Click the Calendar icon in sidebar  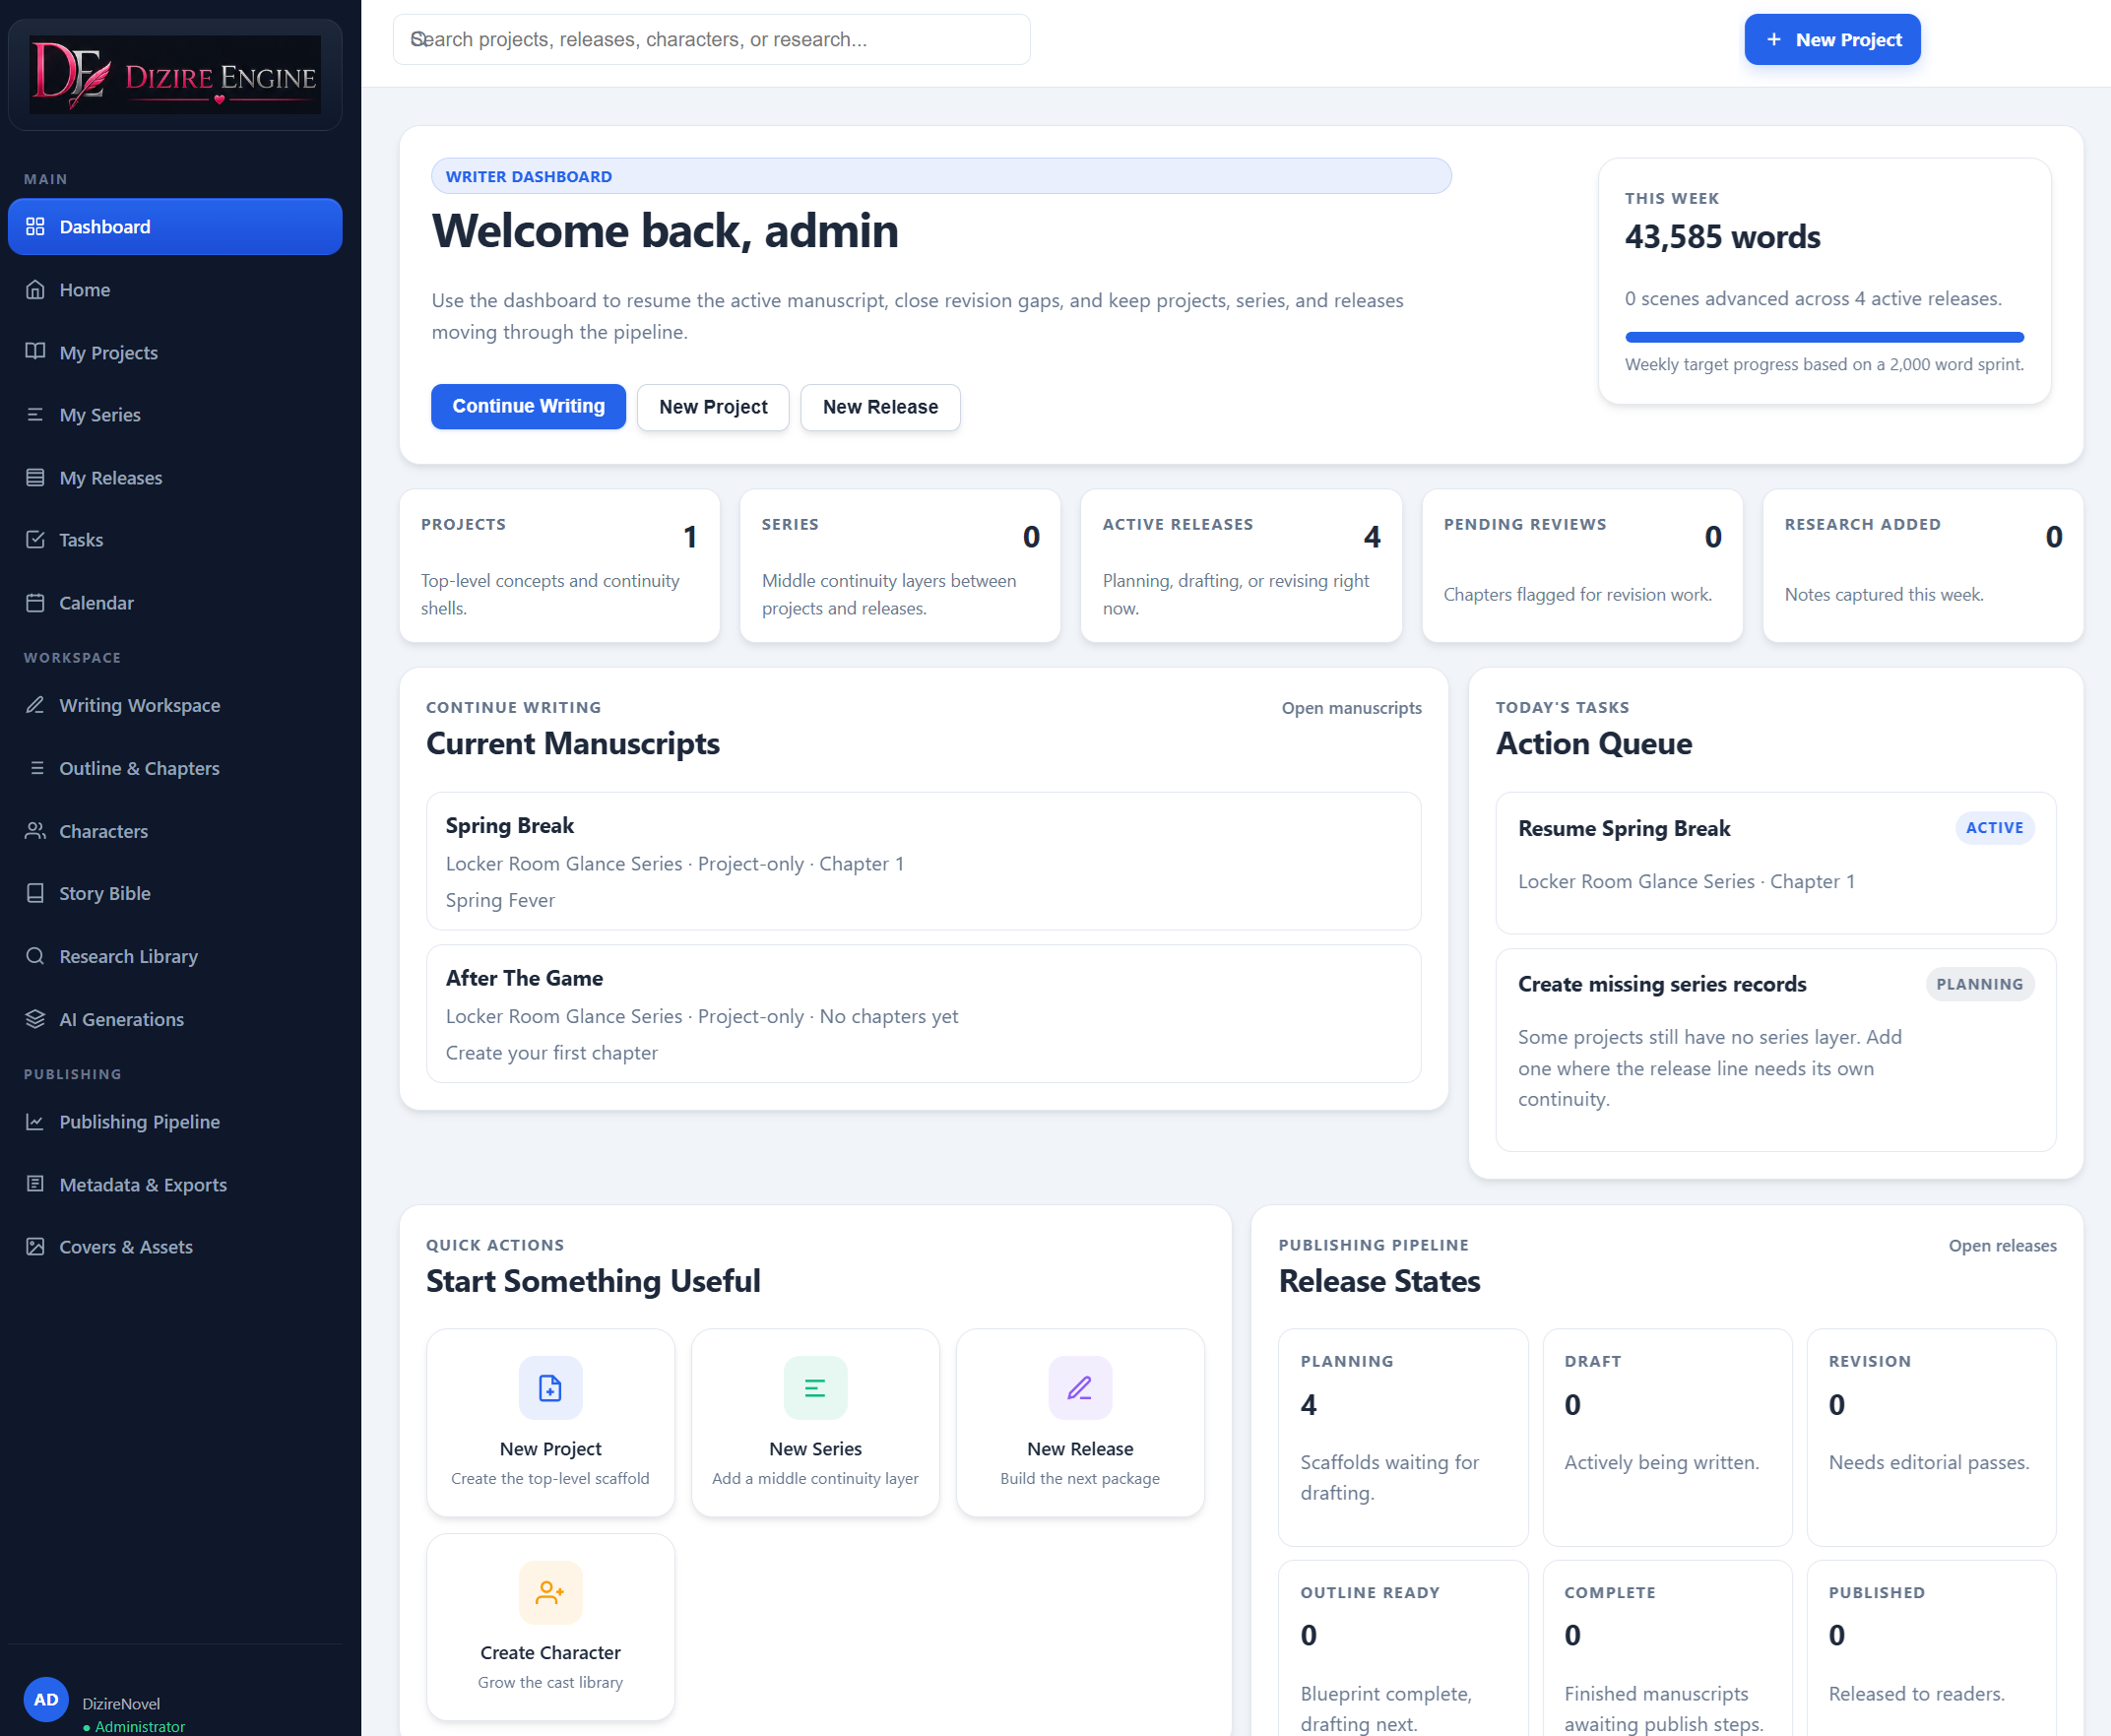click(x=35, y=602)
